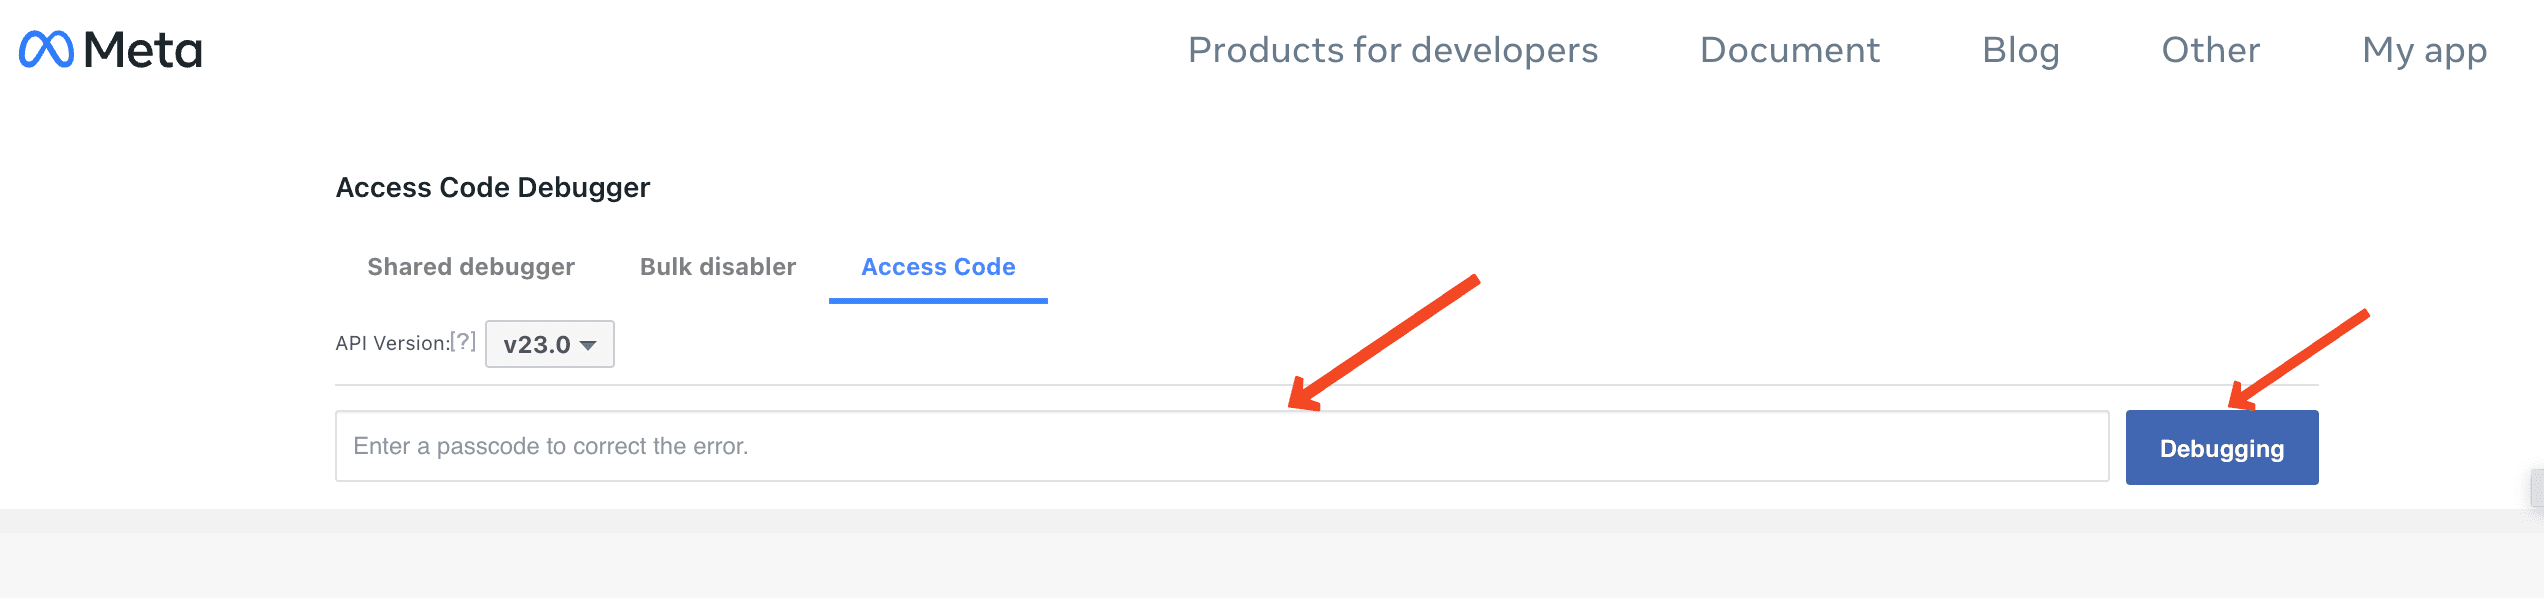Click the API Version help question mark
This screenshot has height=598, width=2544.
462,341
